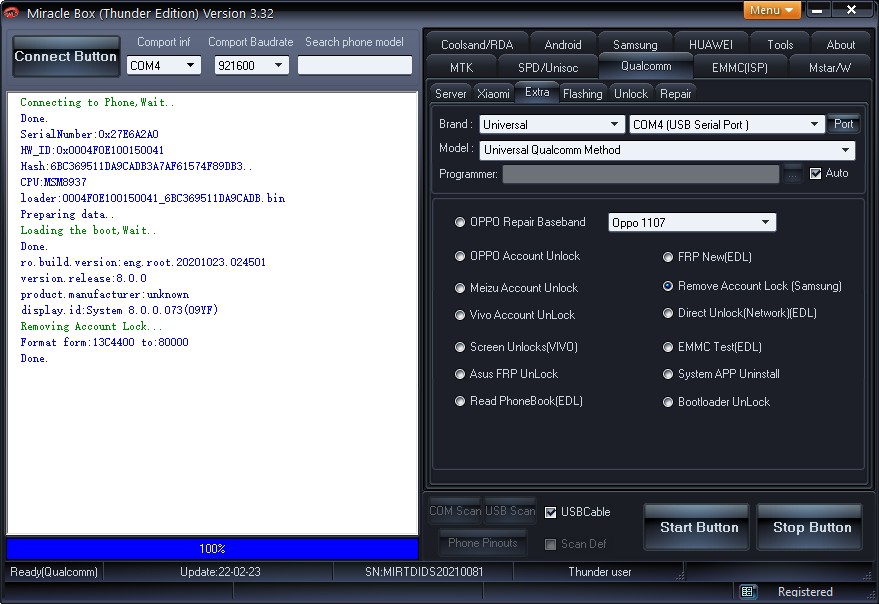Switch to the Samsung tab
This screenshot has height=604, width=879.
click(x=635, y=44)
